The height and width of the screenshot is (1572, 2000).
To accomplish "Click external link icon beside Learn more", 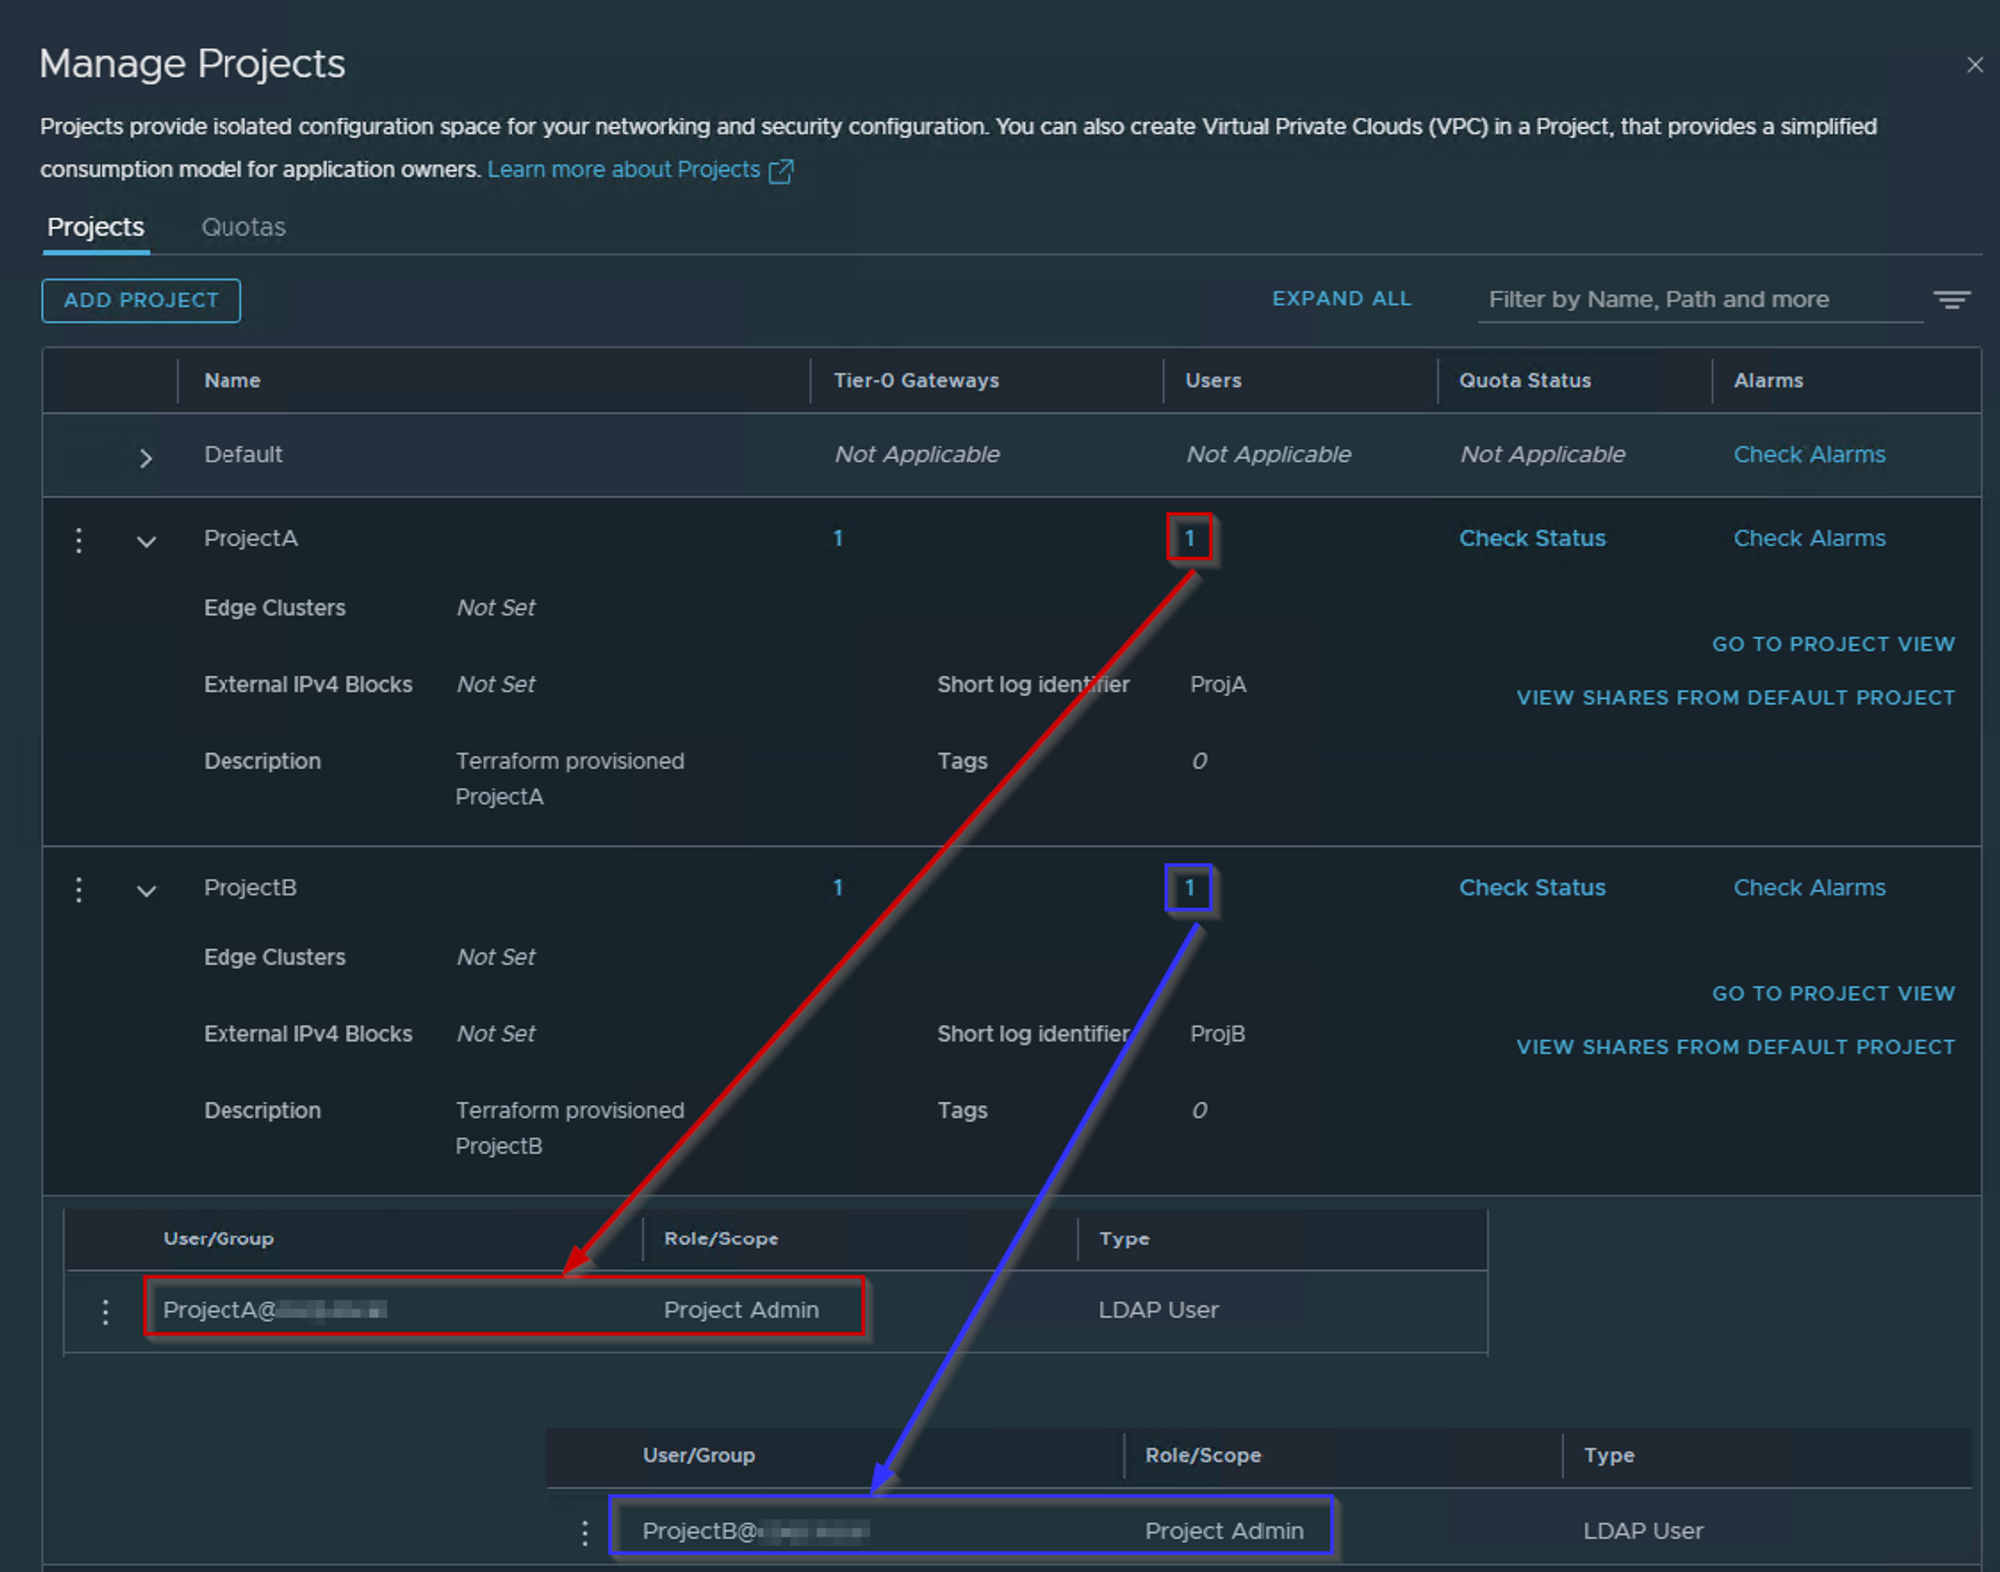I will tap(781, 171).
